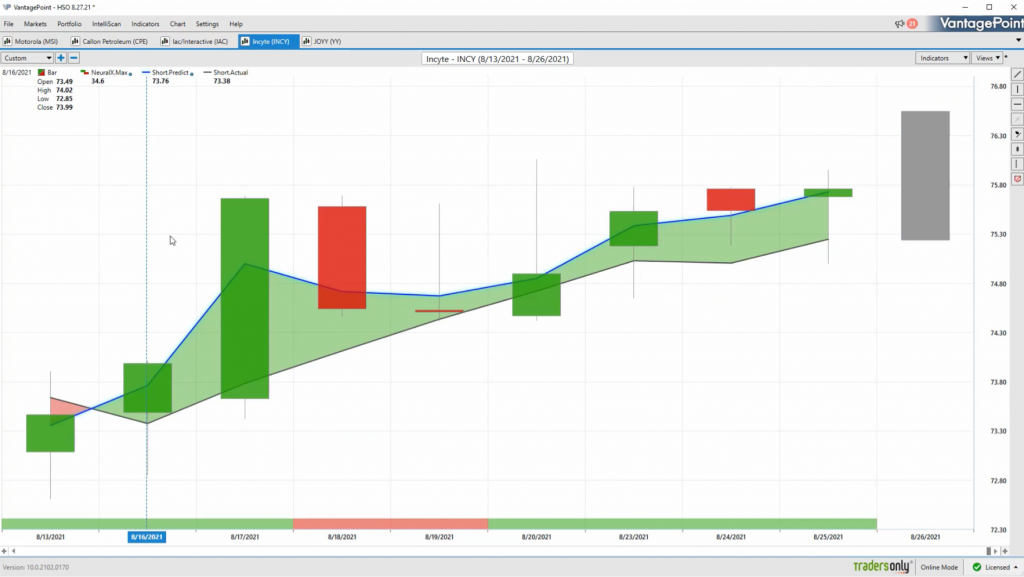Viewport: 1024px width, 577px height.
Task: Click the red delete drawings icon
Action: click(x=1017, y=179)
